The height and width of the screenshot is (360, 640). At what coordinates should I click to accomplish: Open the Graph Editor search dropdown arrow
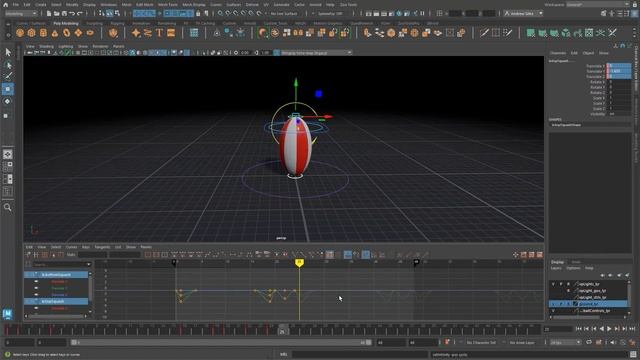pos(88,264)
